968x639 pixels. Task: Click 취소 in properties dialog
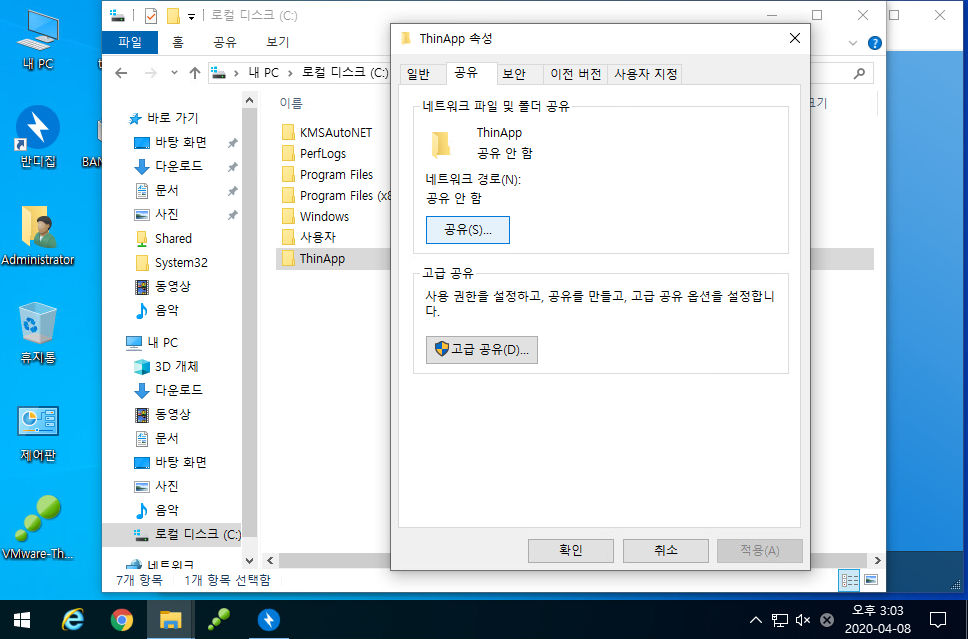coord(666,550)
